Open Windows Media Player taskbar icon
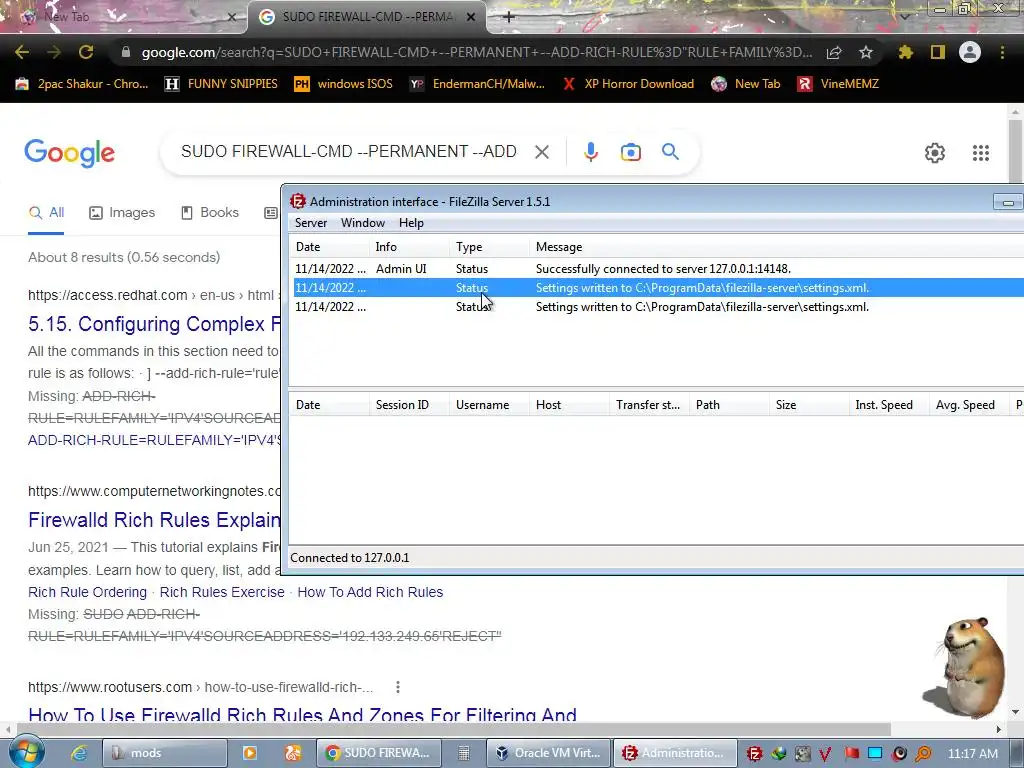Image resolution: width=1024 pixels, height=768 pixels. pyautogui.click(x=249, y=753)
